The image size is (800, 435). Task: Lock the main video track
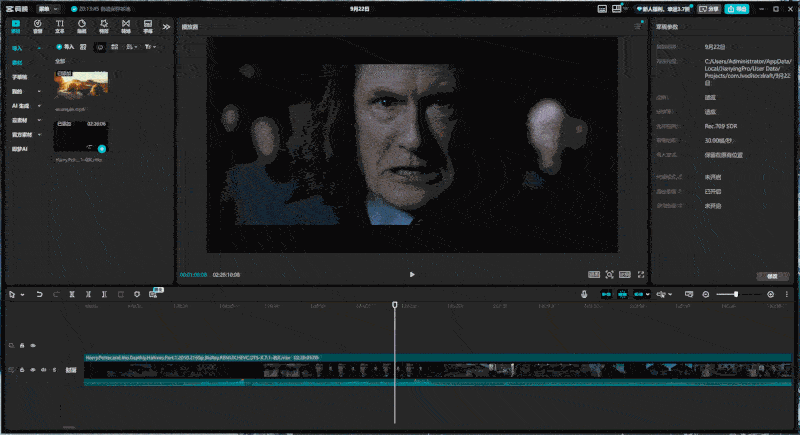pos(22,370)
